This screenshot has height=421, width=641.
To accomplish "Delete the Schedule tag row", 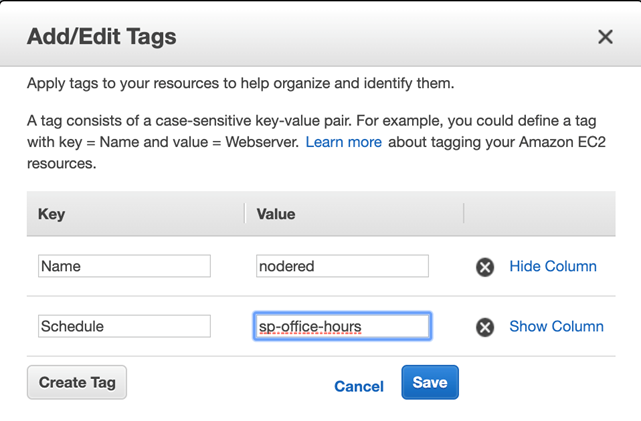I will [485, 327].
